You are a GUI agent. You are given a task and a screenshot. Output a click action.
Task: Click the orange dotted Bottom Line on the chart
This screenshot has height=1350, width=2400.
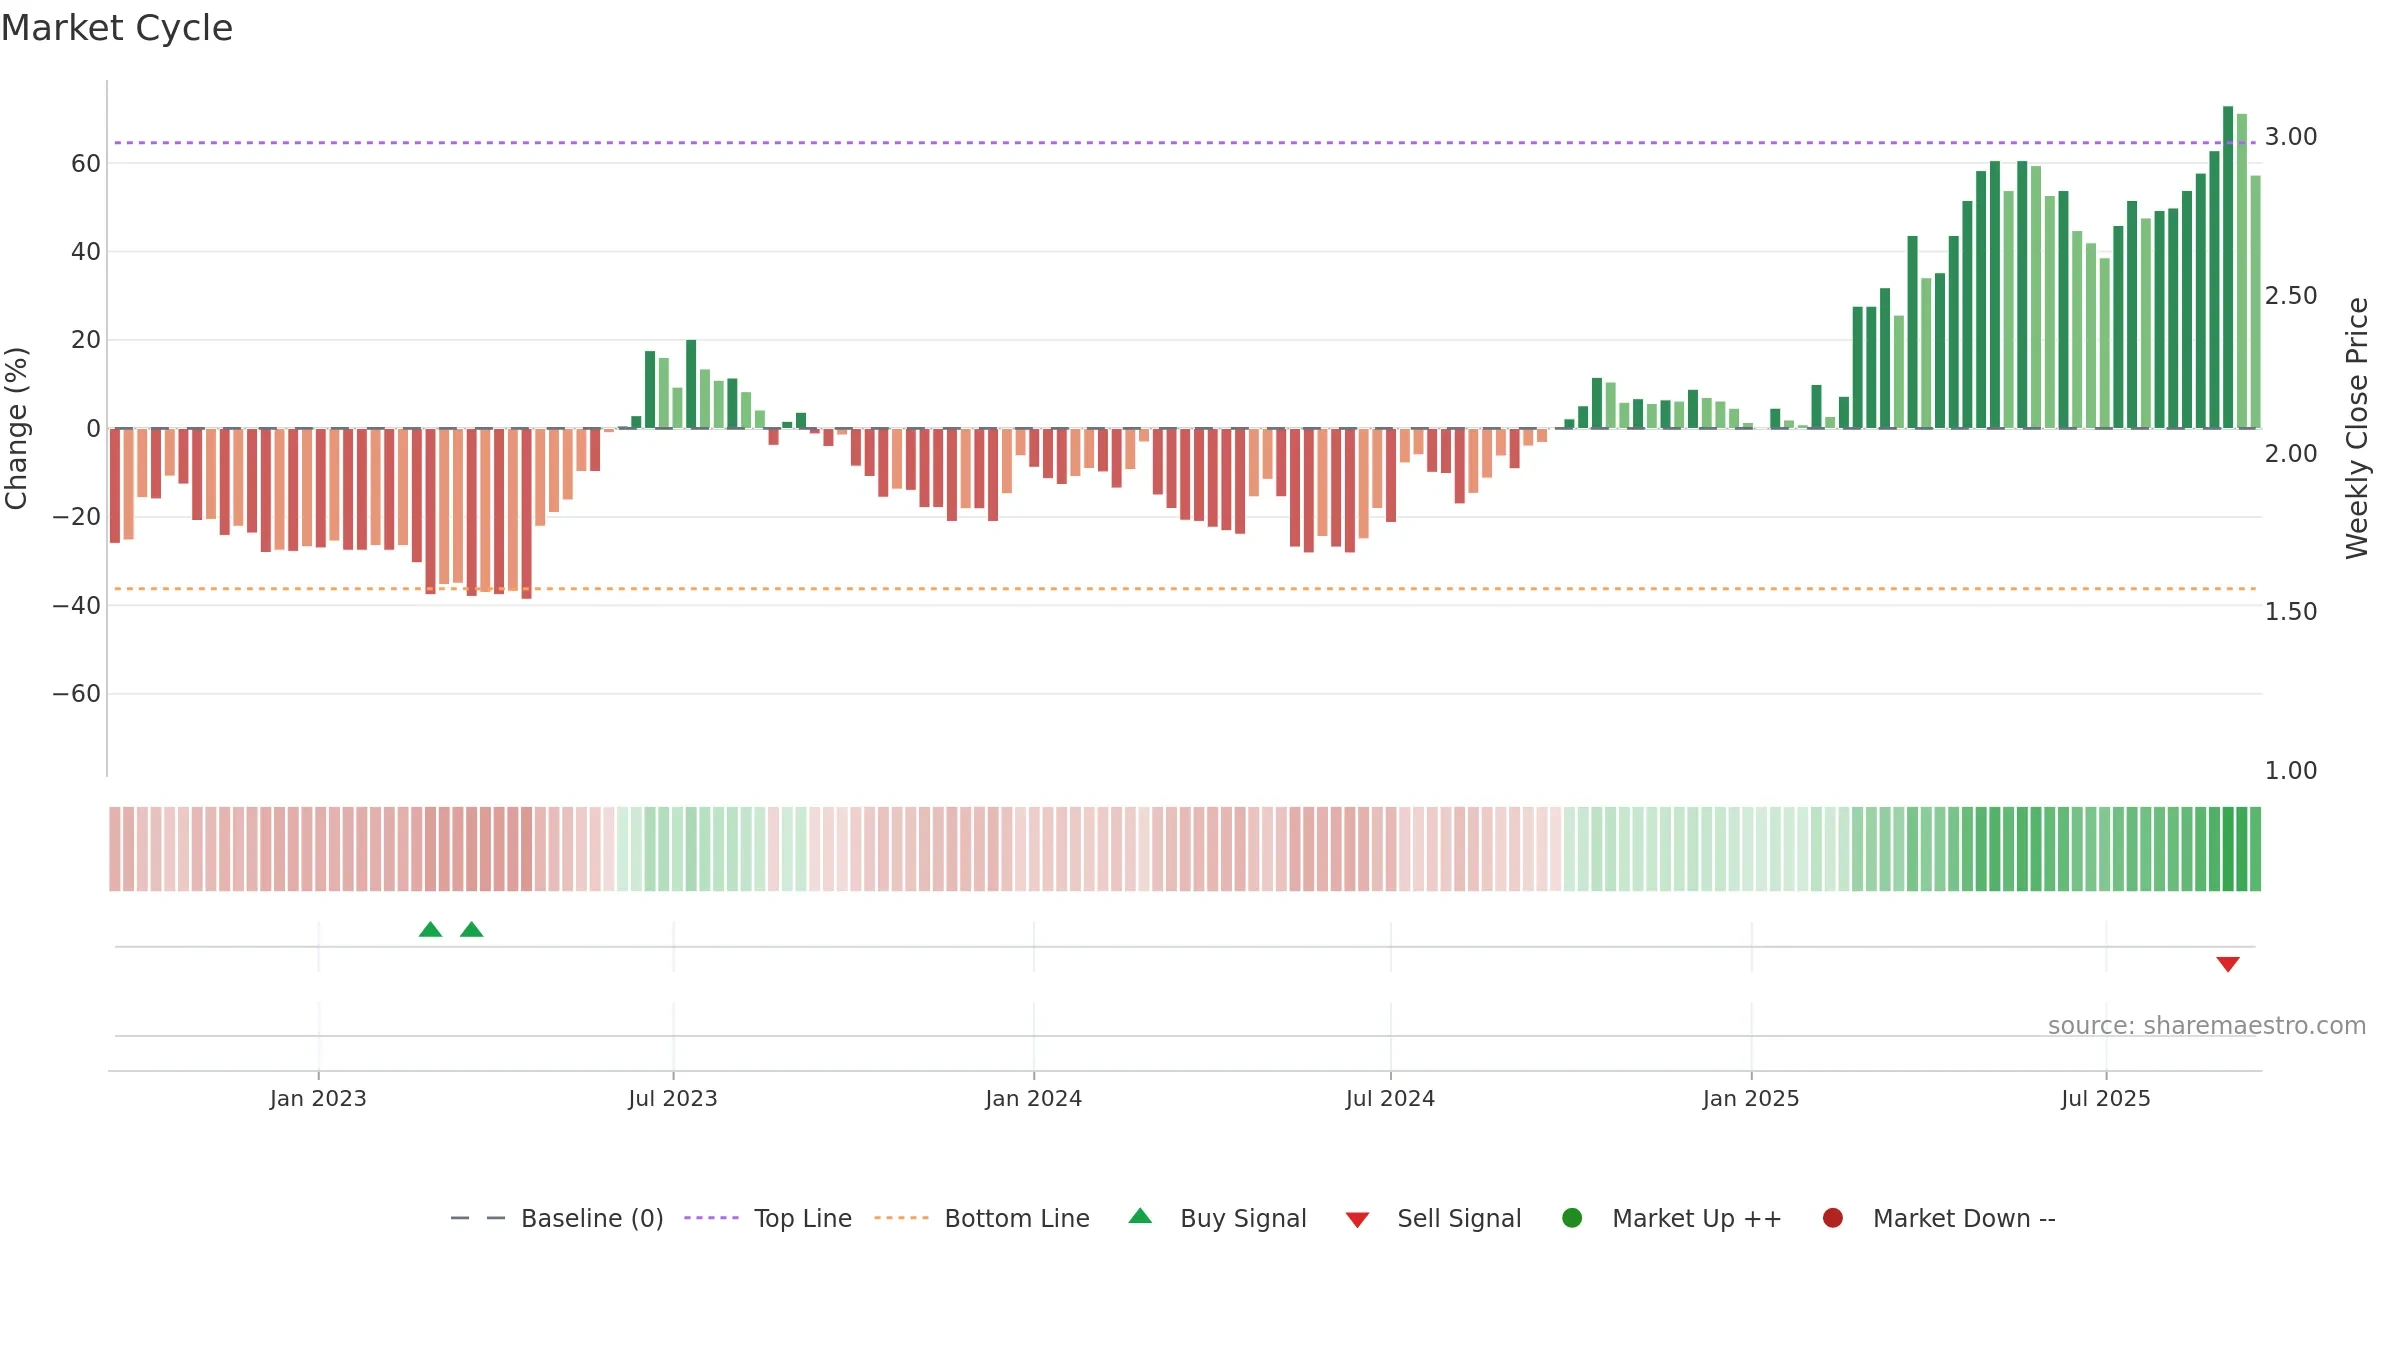point(1185,589)
